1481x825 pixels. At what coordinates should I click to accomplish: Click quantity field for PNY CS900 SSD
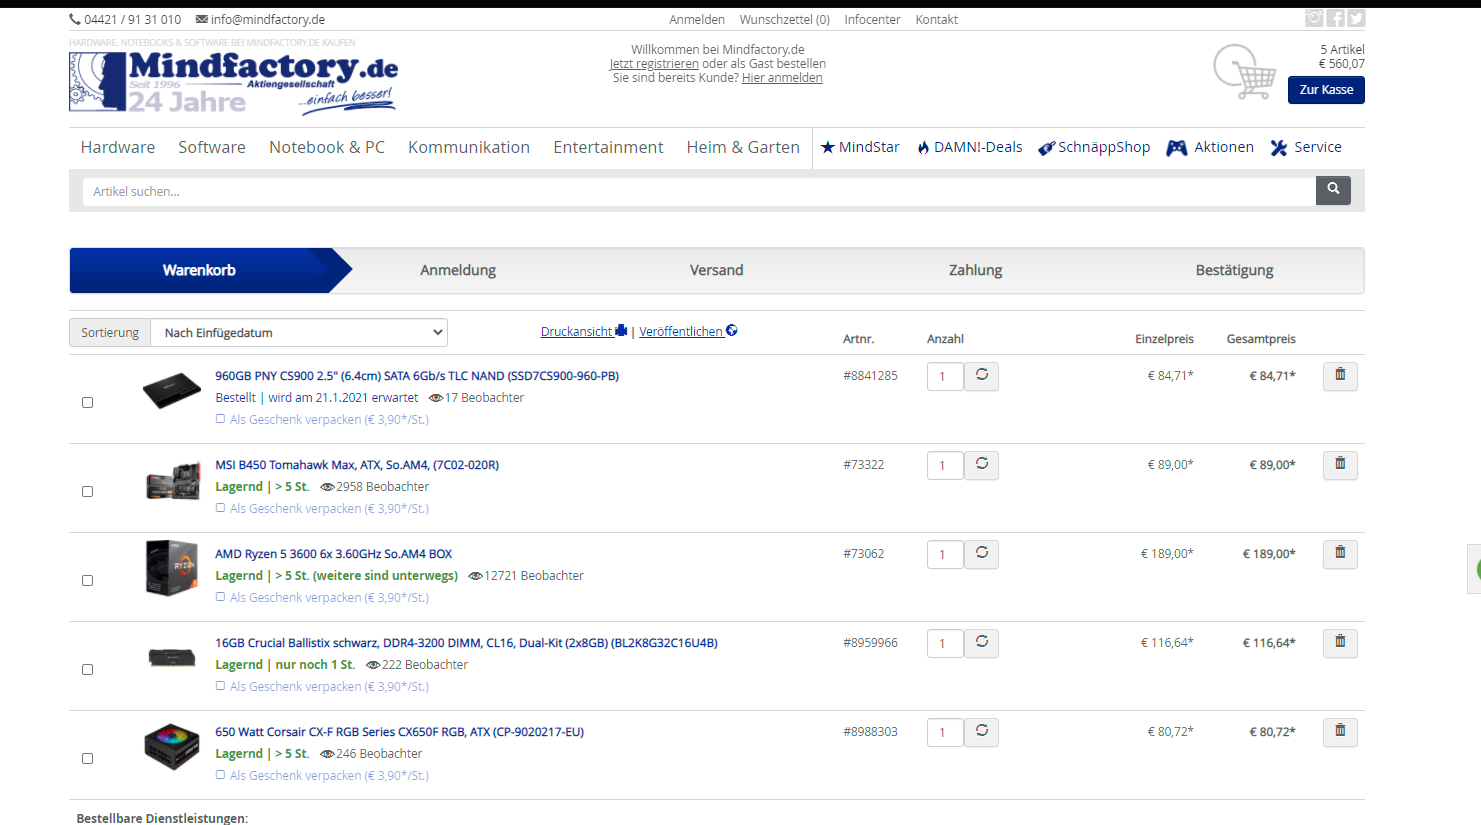945,377
